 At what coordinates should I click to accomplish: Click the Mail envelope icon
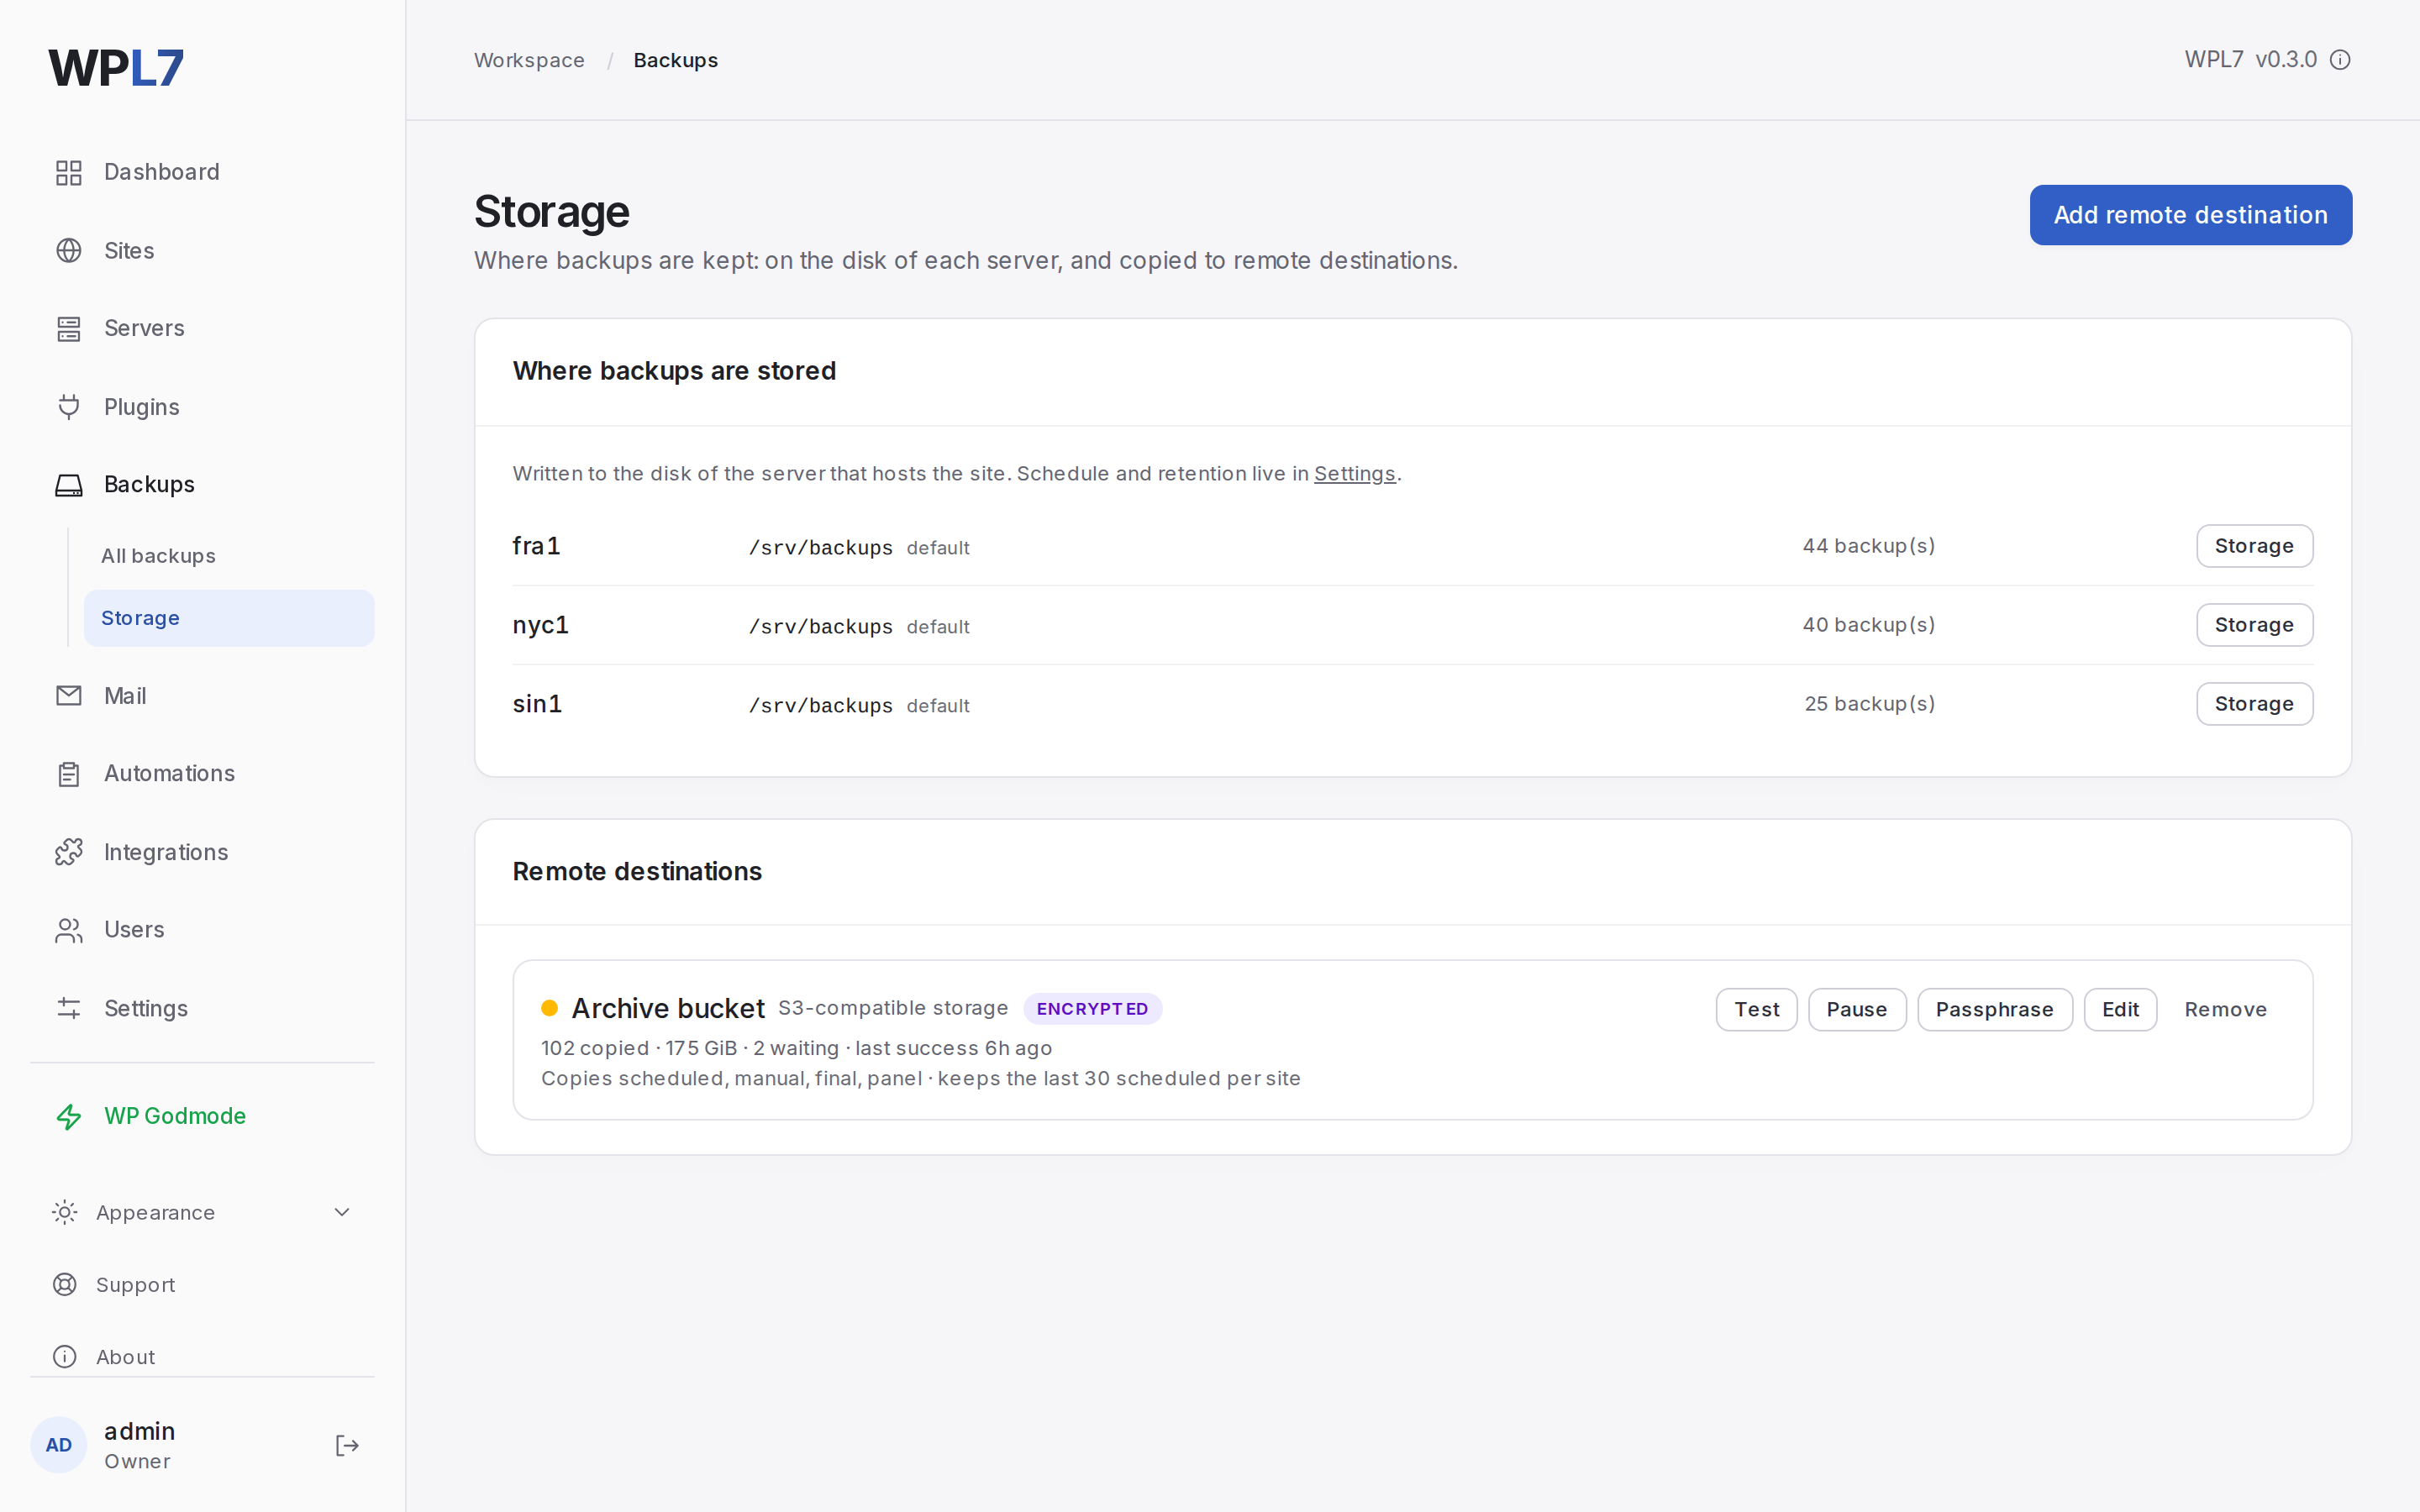[x=69, y=696]
